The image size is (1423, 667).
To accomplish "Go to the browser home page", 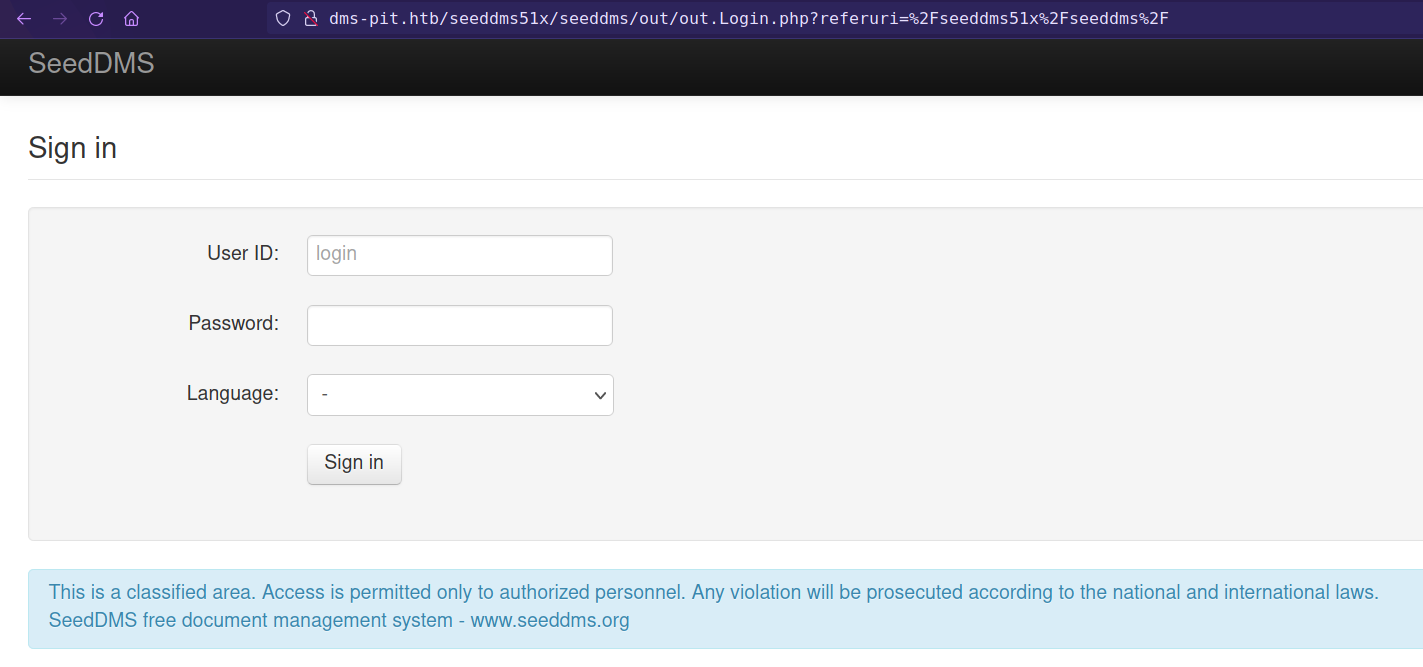I will tap(131, 18).
